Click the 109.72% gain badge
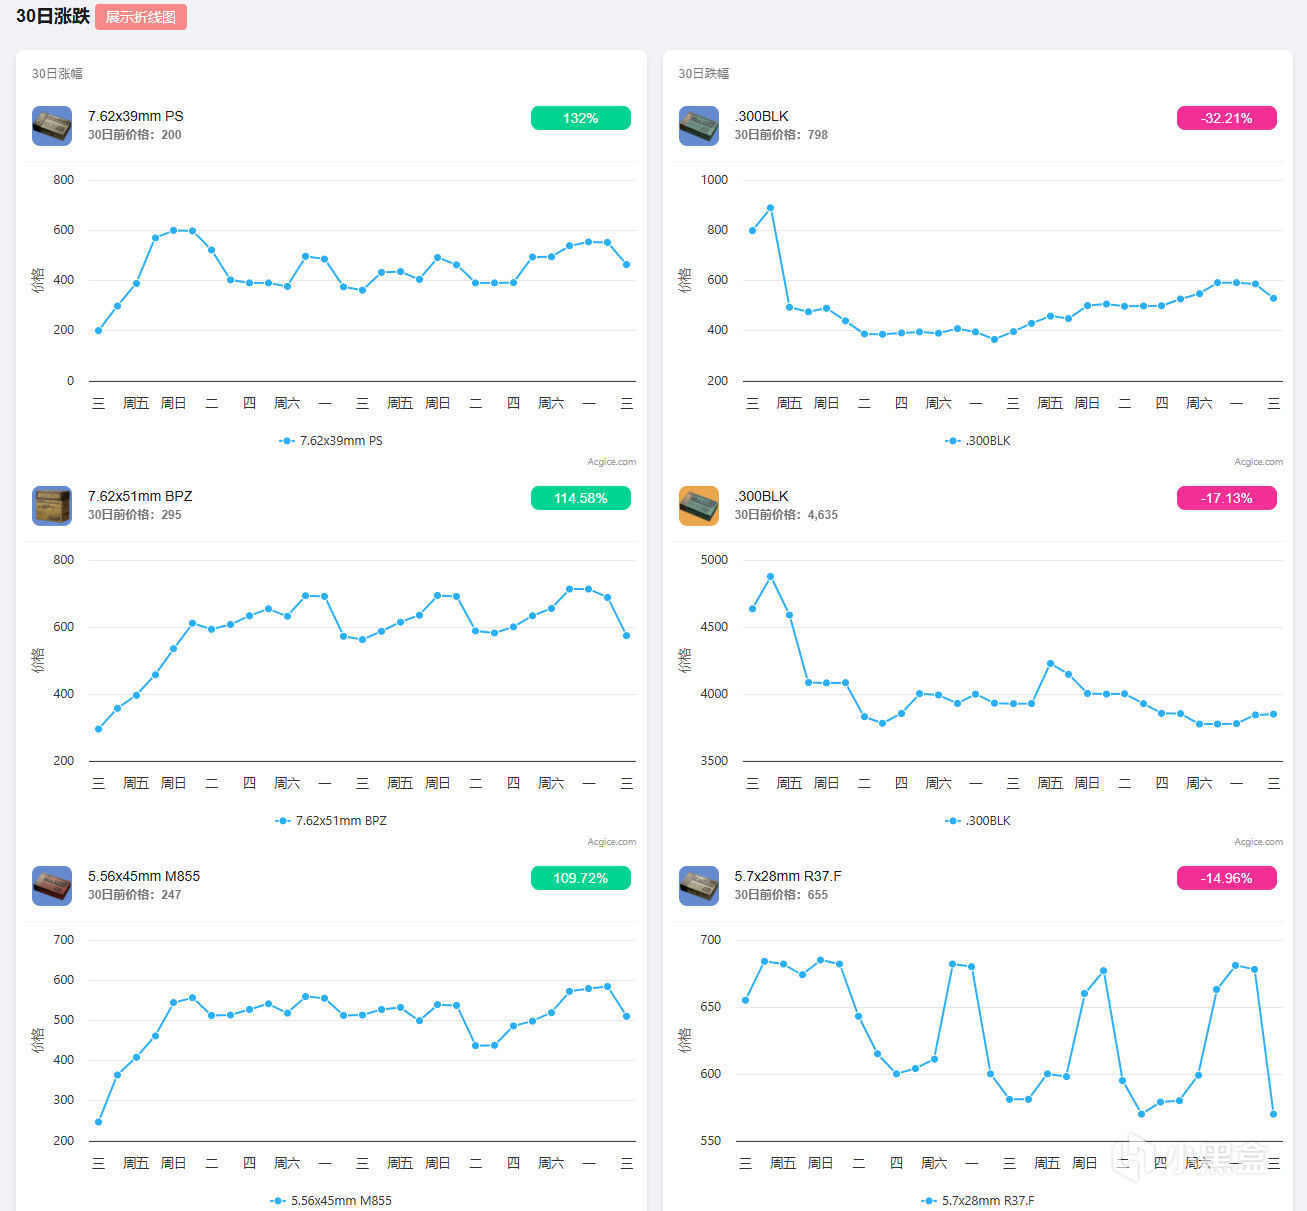Viewport: 1307px width, 1211px height. tap(581, 878)
